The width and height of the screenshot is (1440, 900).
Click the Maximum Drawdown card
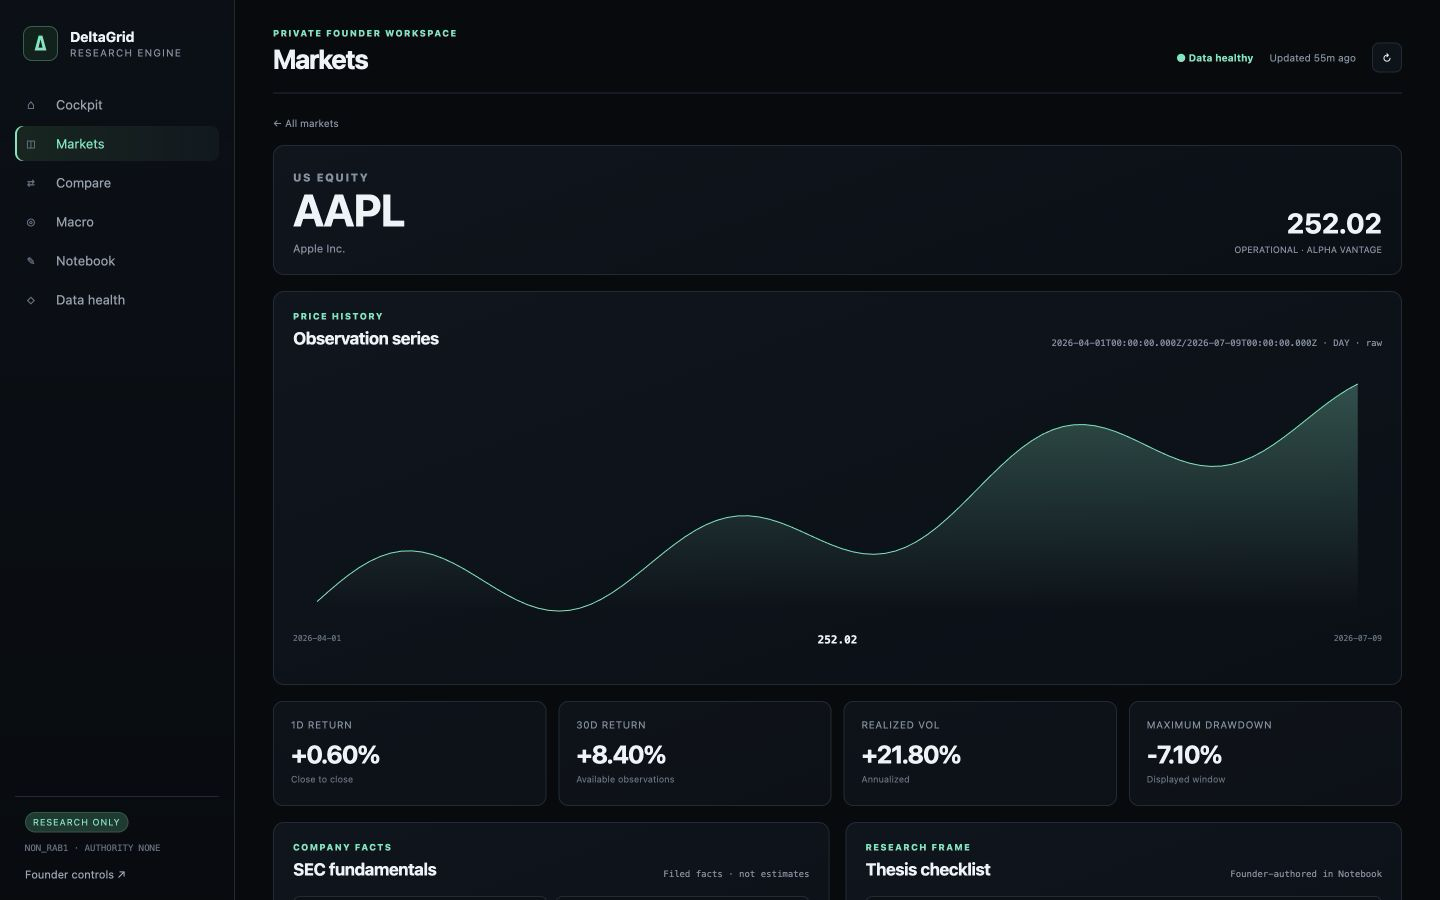pos(1265,753)
